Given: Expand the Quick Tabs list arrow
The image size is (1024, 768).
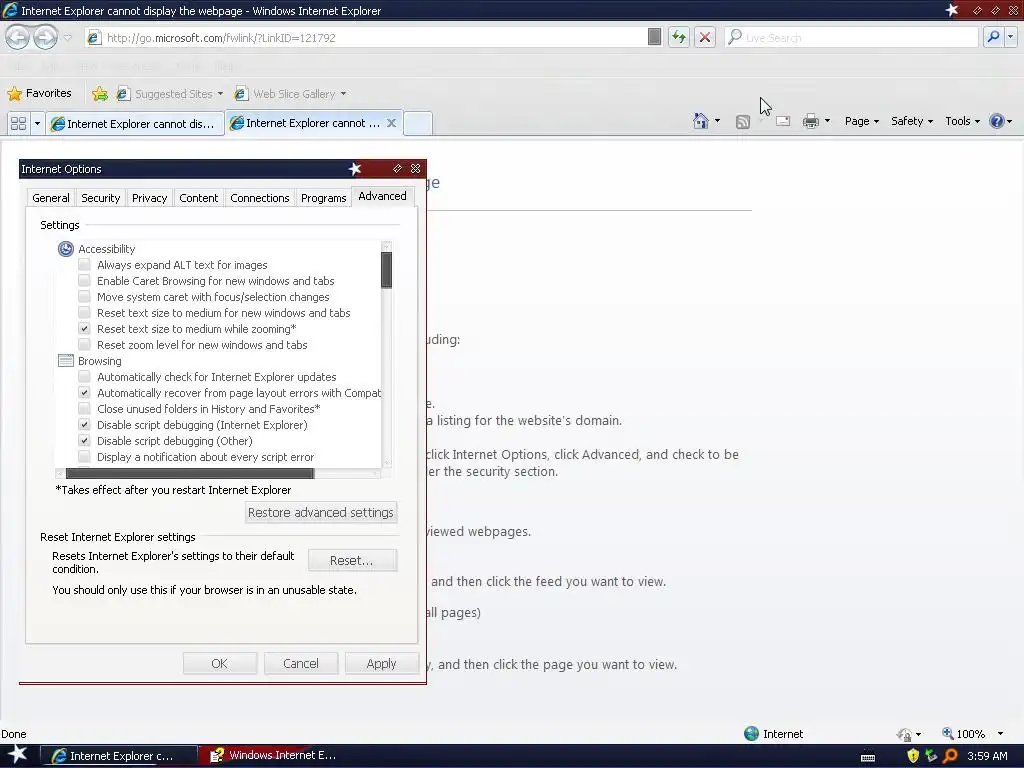Looking at the screenshot, I should [x=37, y=123].
